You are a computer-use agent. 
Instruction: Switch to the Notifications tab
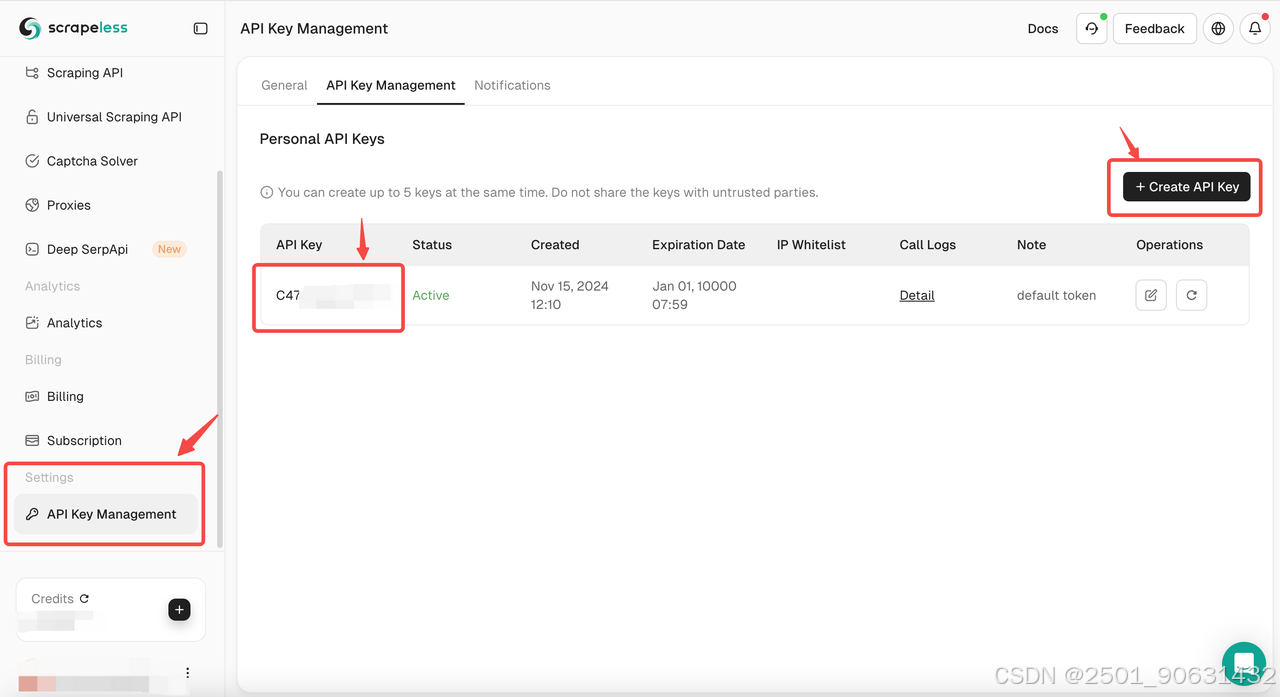(512, 85)
